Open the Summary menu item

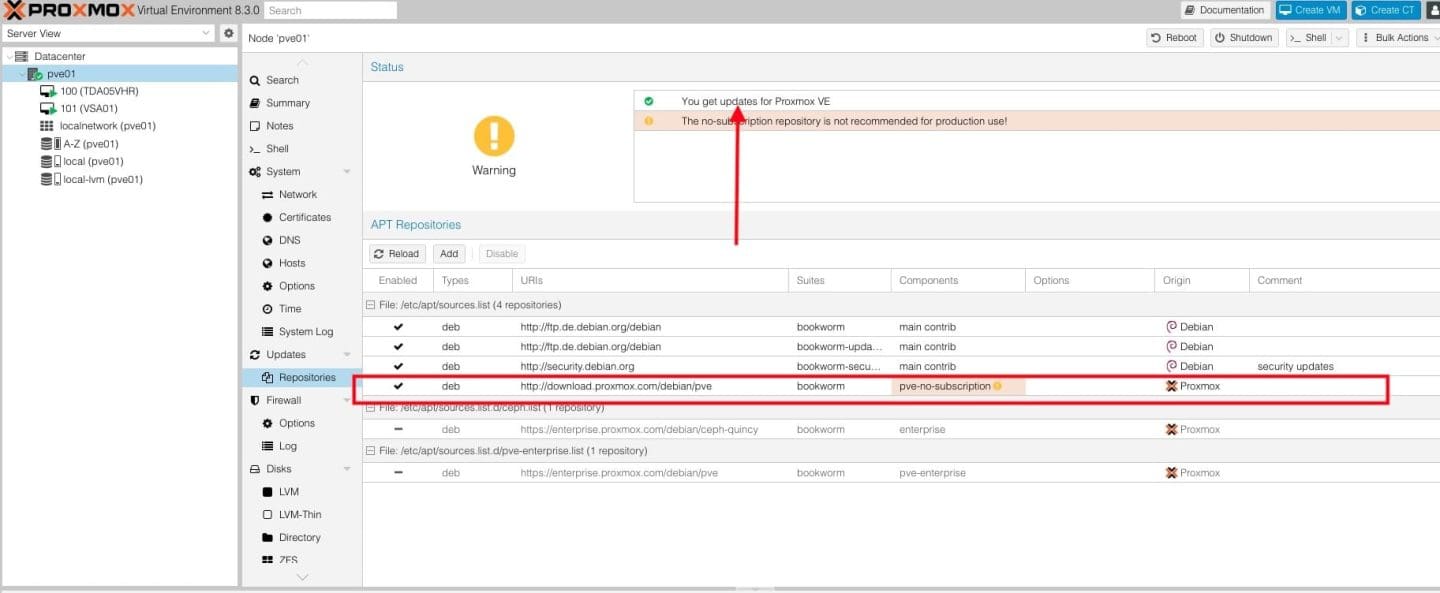tap(287, 103)
